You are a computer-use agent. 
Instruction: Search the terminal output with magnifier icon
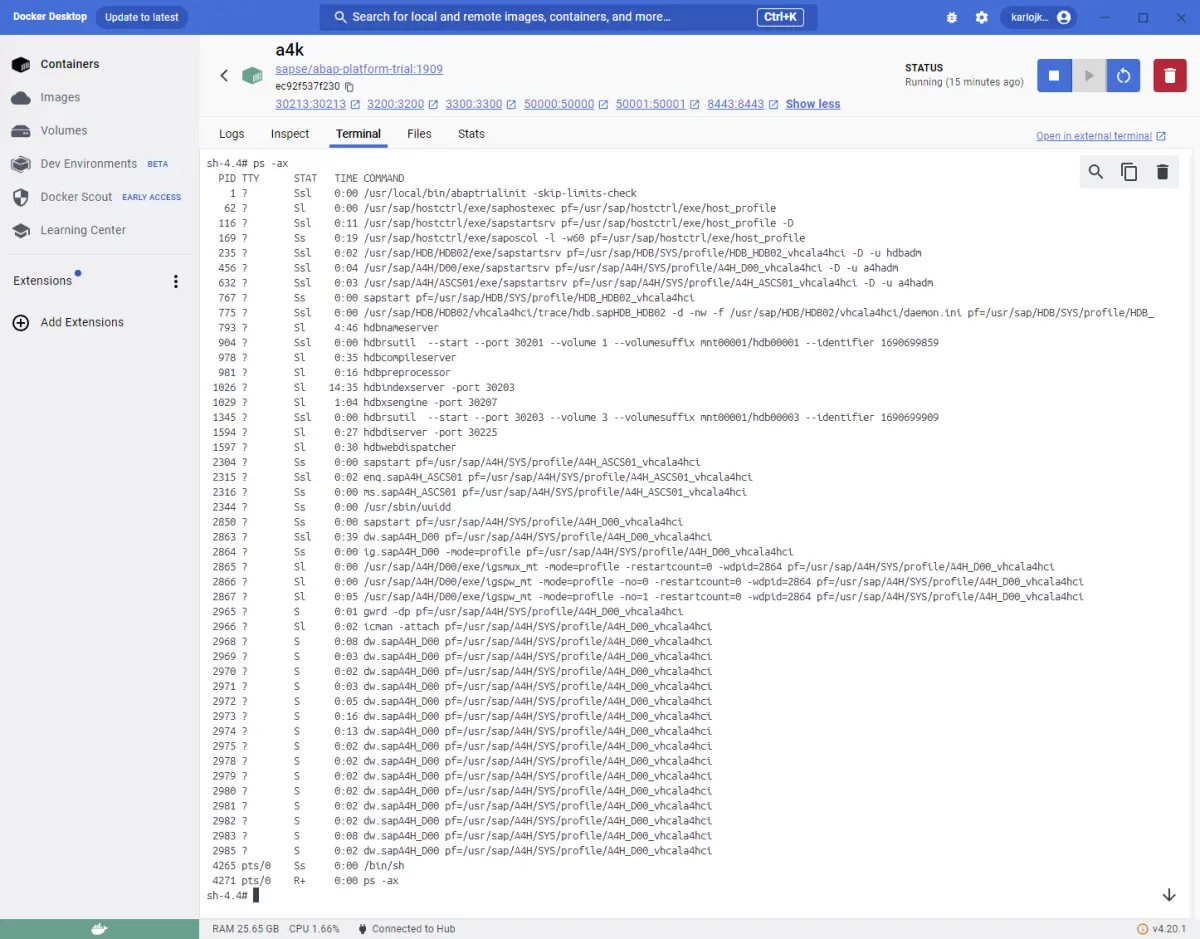[1096, 172]
